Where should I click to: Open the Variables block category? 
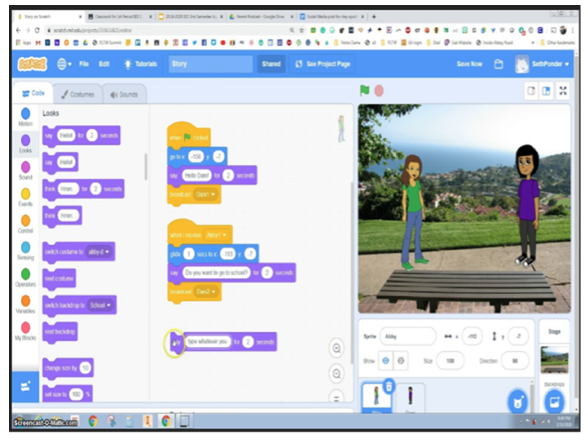tap(26, 304)
